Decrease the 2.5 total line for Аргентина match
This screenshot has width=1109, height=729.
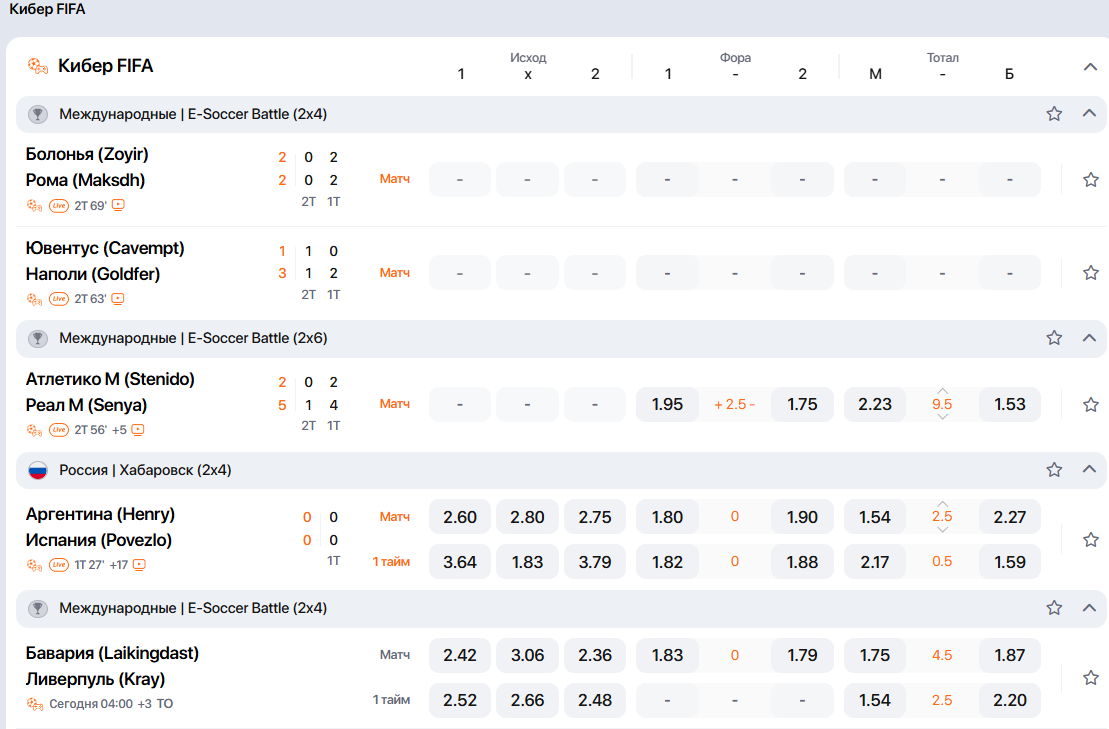942,530
